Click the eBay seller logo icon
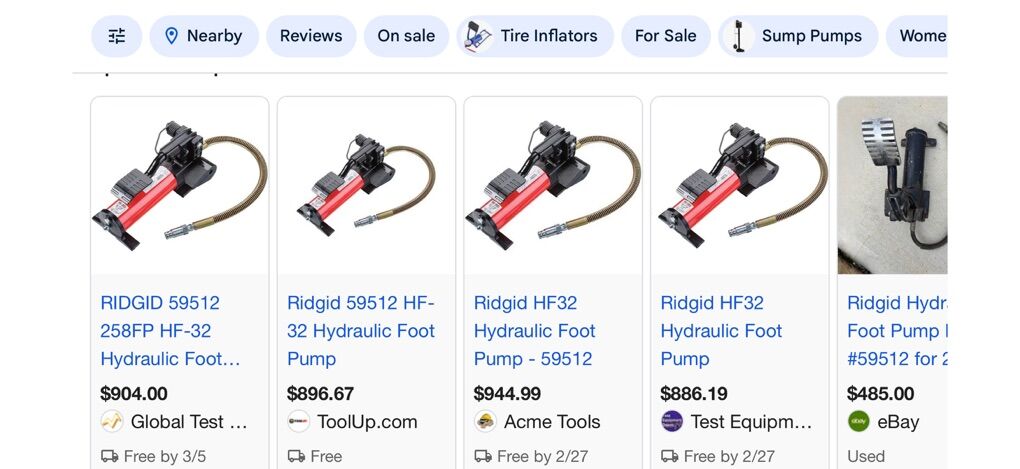Viewport: 1020px width, 469px height. (x=858, y=422)
